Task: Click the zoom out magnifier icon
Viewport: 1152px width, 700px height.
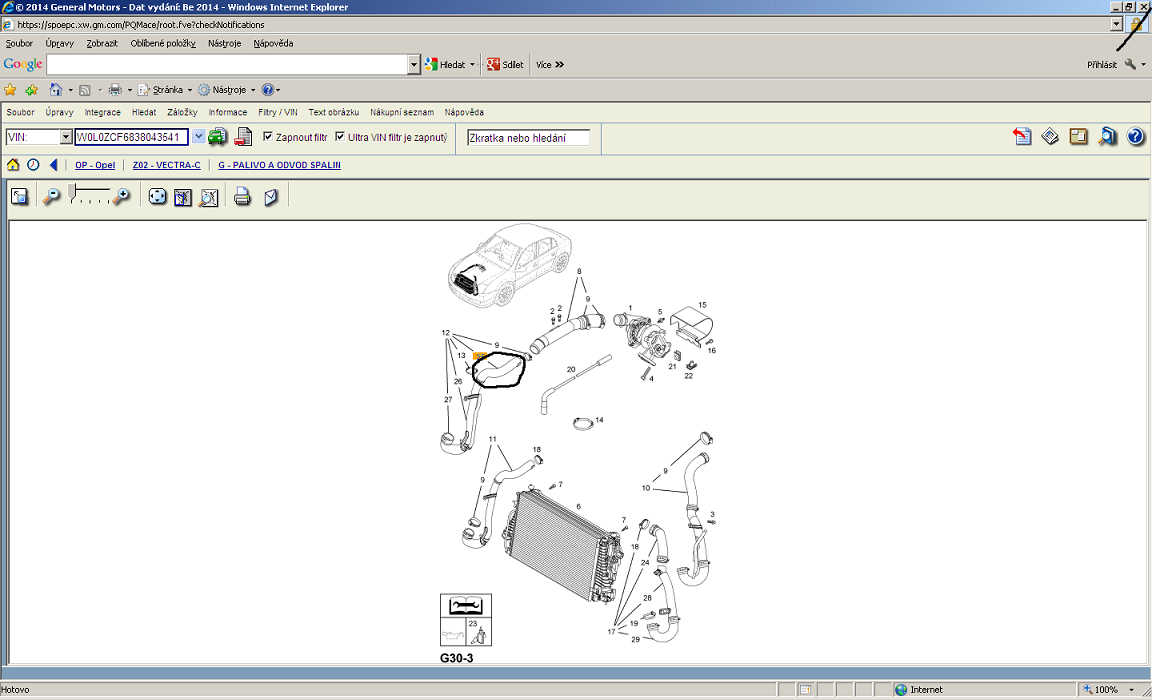Action: (x=52, y=197)
